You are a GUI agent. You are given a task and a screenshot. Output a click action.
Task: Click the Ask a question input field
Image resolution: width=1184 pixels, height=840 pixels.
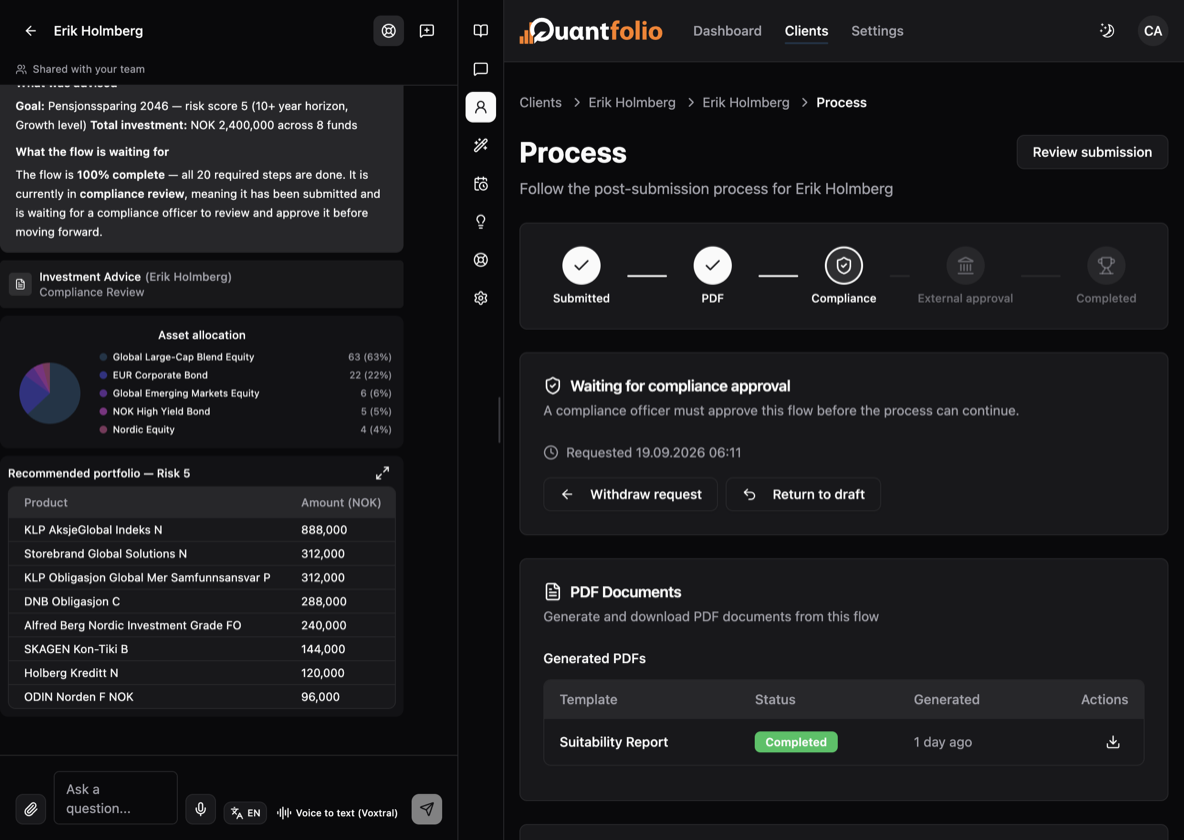[116, 798]
